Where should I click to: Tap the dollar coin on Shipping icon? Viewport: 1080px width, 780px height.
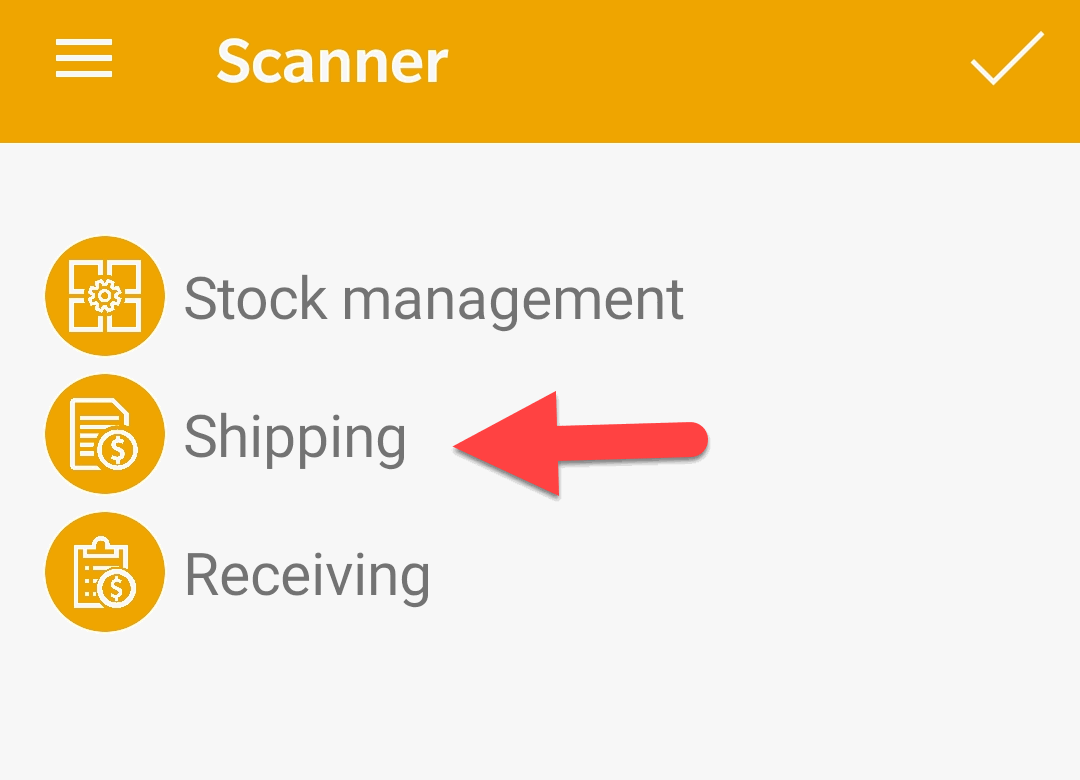[118, 450]
